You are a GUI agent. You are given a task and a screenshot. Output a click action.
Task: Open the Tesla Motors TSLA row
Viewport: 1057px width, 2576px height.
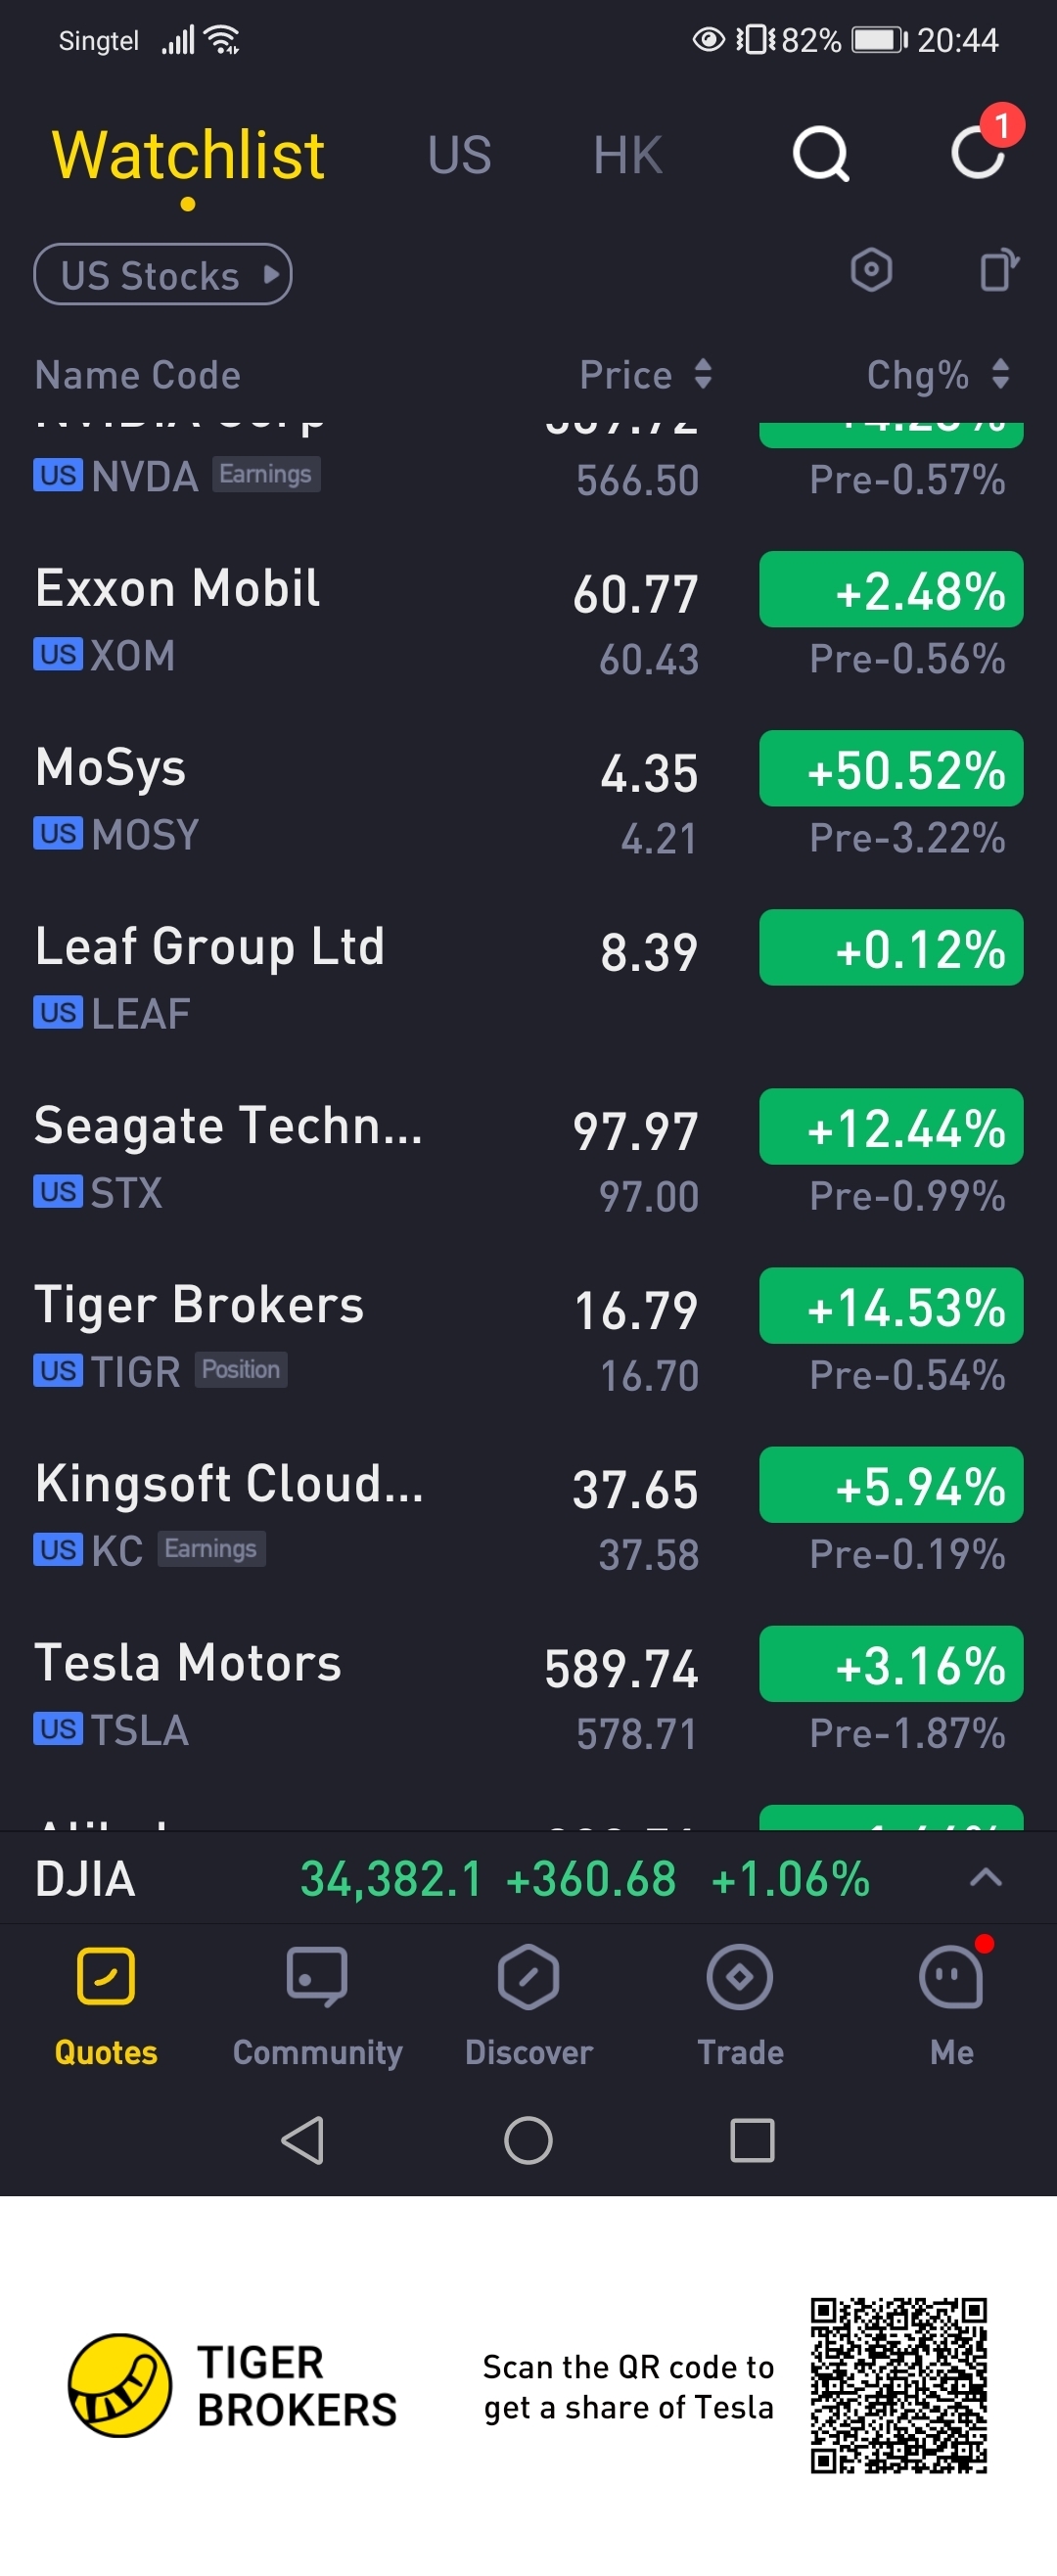pos(528,1695)
